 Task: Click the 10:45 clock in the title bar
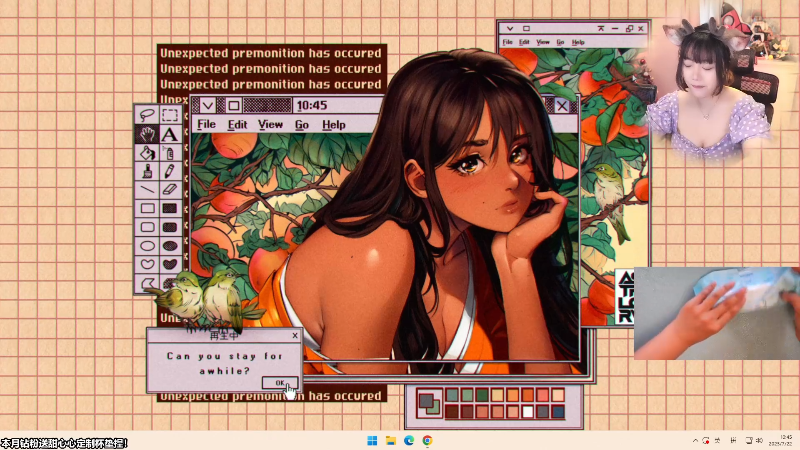tap(312, 106)
